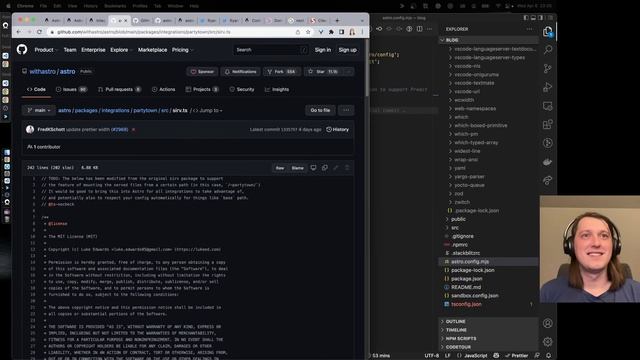Switch to Security tab
The height and width of the screenshot is (360, 640).
[x=242, y=89]
